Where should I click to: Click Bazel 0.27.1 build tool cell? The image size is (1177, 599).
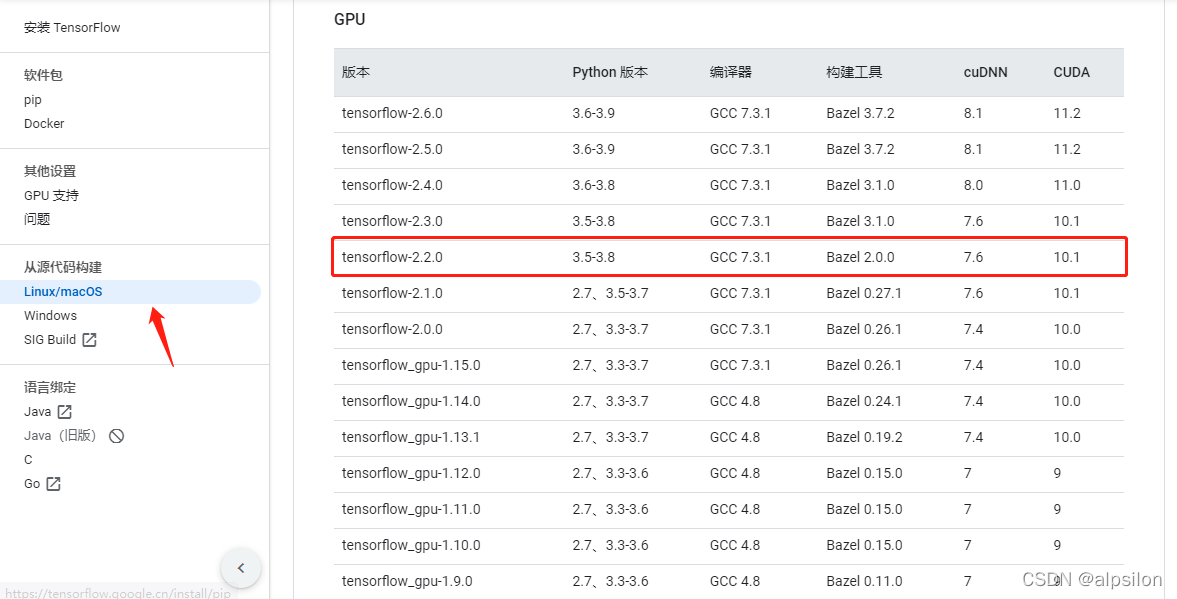[x=864, y=293]
